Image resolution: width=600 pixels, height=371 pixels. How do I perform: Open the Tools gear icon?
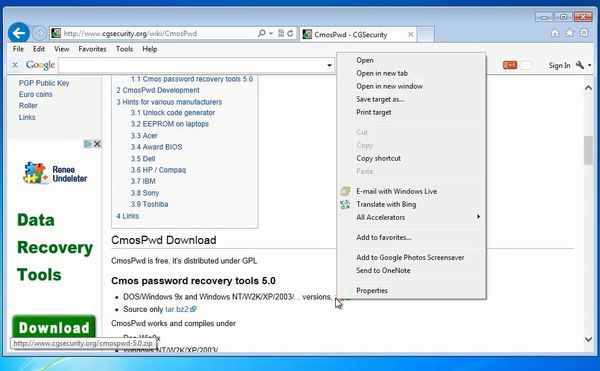[x=584, y=33]
